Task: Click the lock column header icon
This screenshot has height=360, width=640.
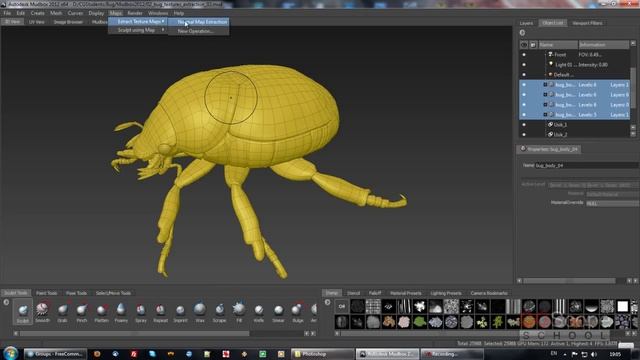Action: pos(533,44)
